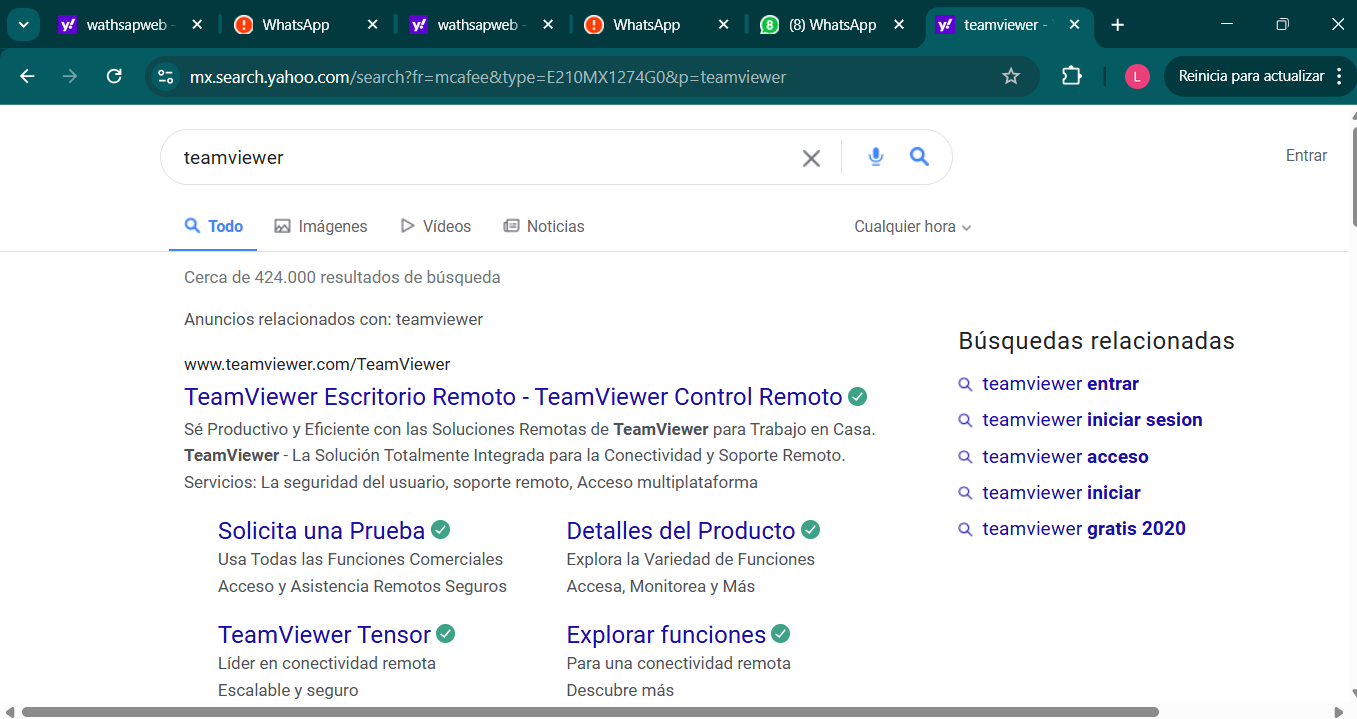The width and height of the screenshot is (1357, 719).
Task: Open TeamViewer Escritorio Remoto result link
Action: point(513,397)
